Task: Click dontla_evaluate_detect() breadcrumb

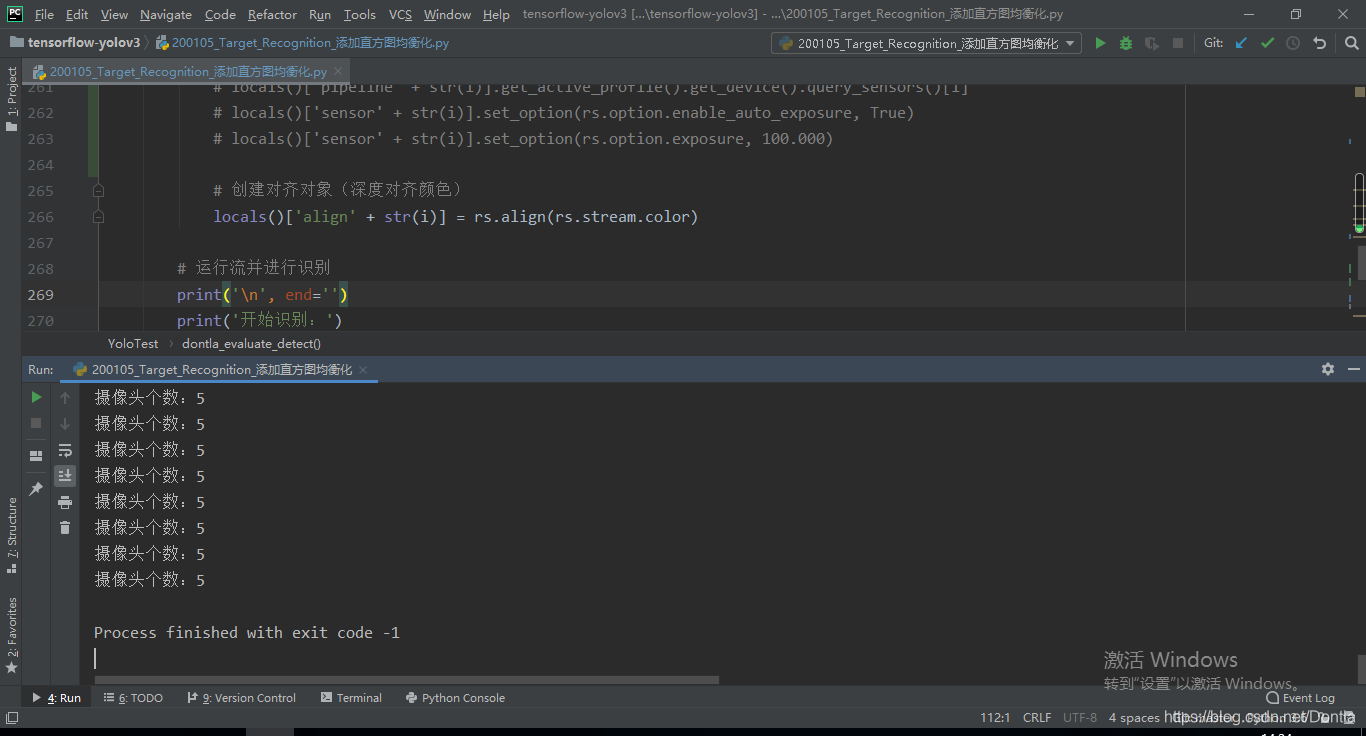Action: pos(251,343)
